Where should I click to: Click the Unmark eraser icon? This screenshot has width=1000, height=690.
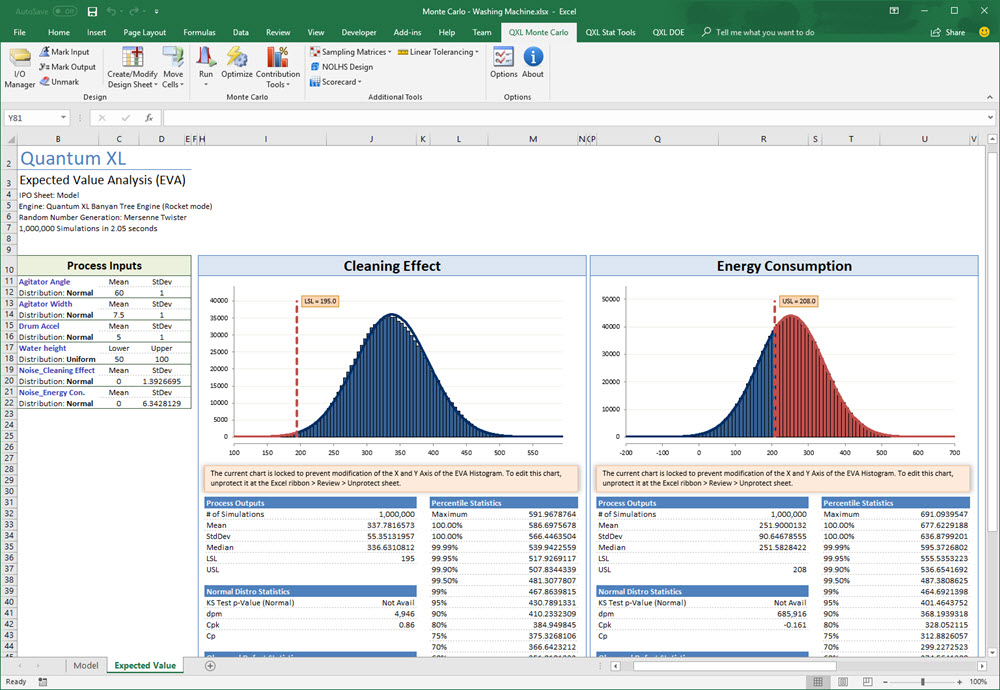(45, 82)
